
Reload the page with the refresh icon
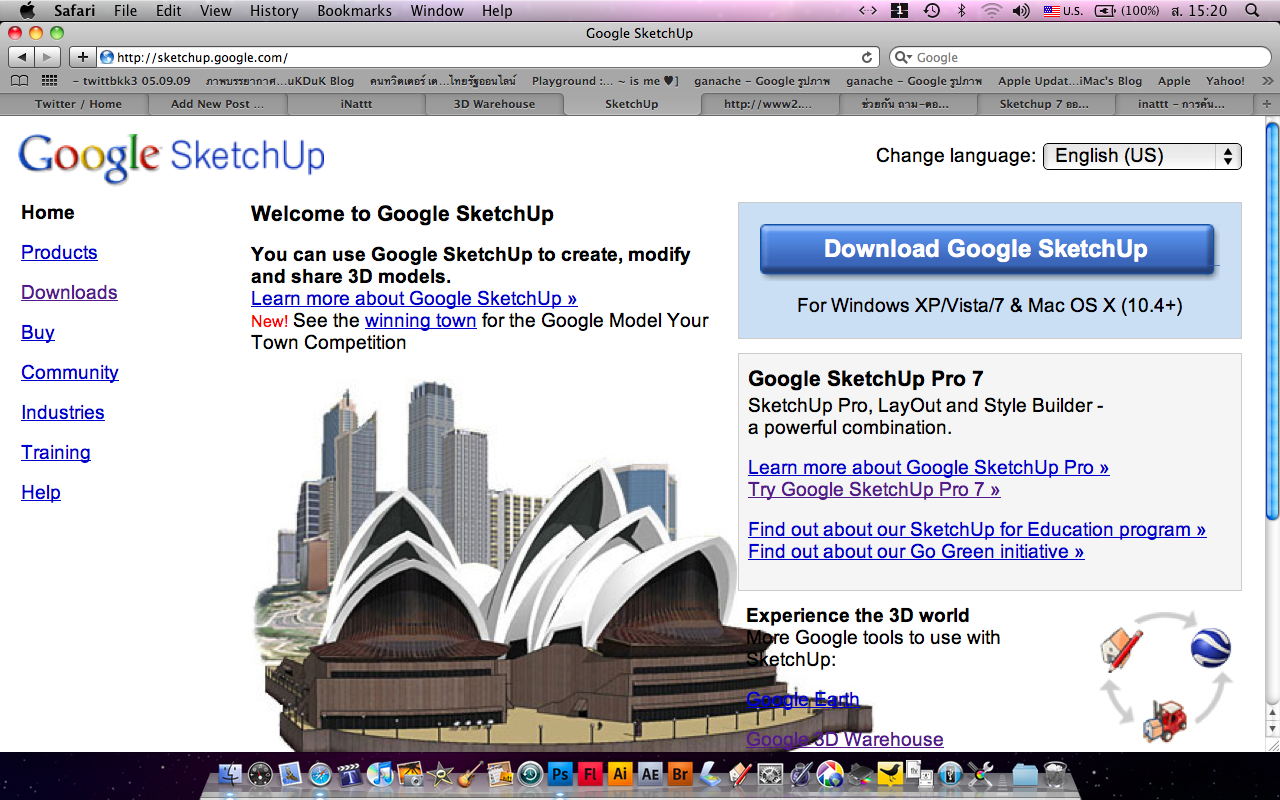(867, 58)
